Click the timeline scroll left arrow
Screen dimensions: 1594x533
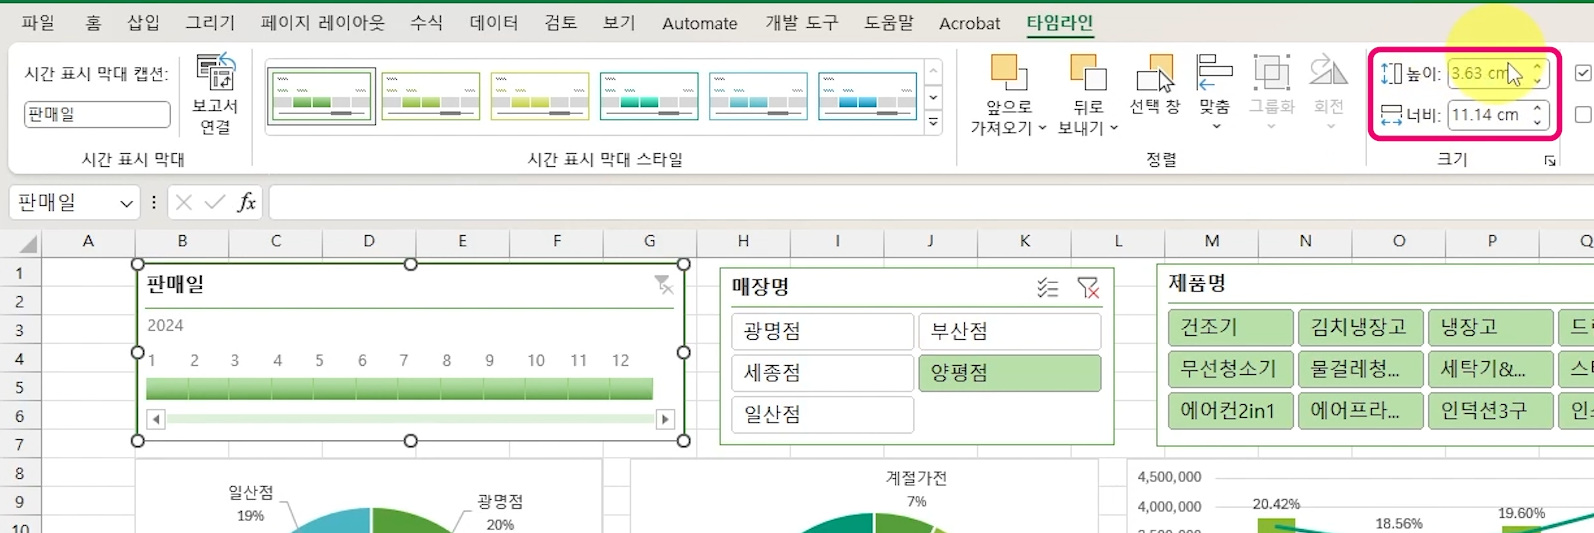156,419
